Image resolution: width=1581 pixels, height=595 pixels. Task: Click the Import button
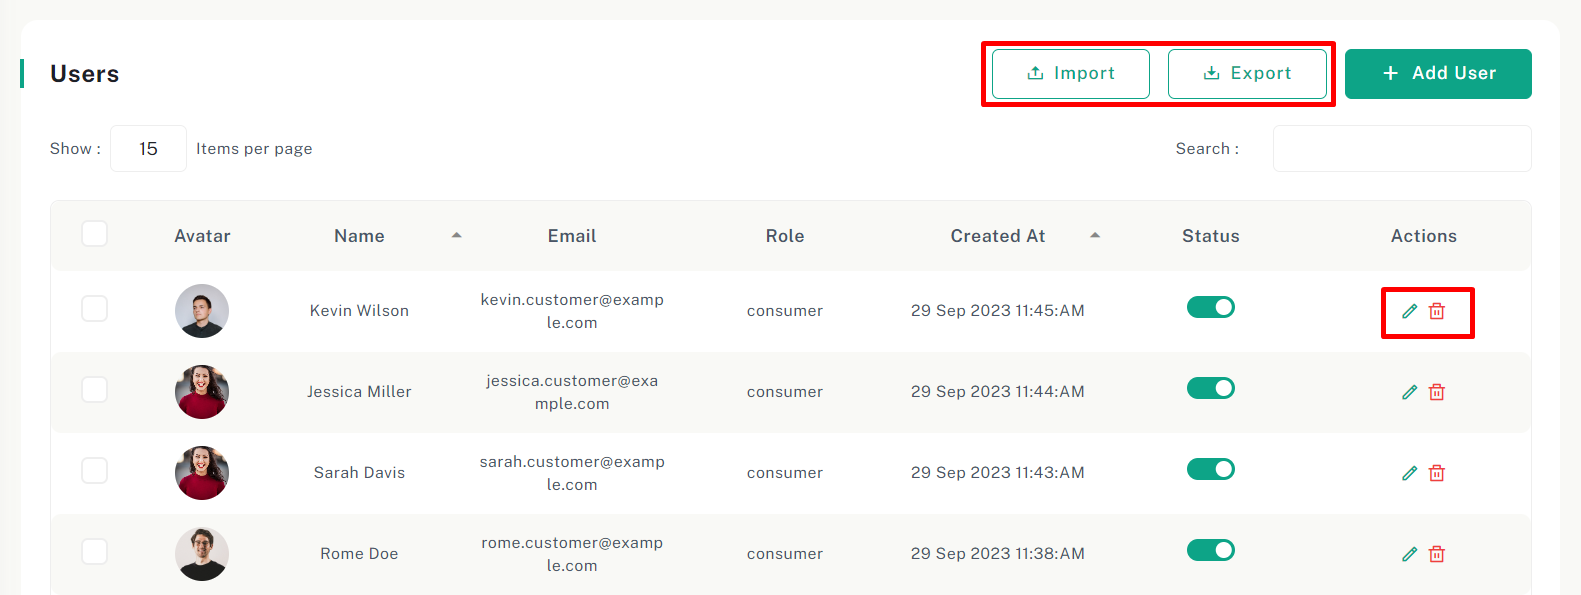[x=1070, y=74]
